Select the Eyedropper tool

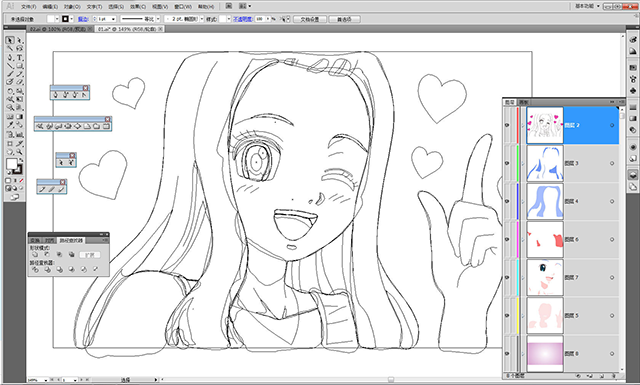click(10, 125)
